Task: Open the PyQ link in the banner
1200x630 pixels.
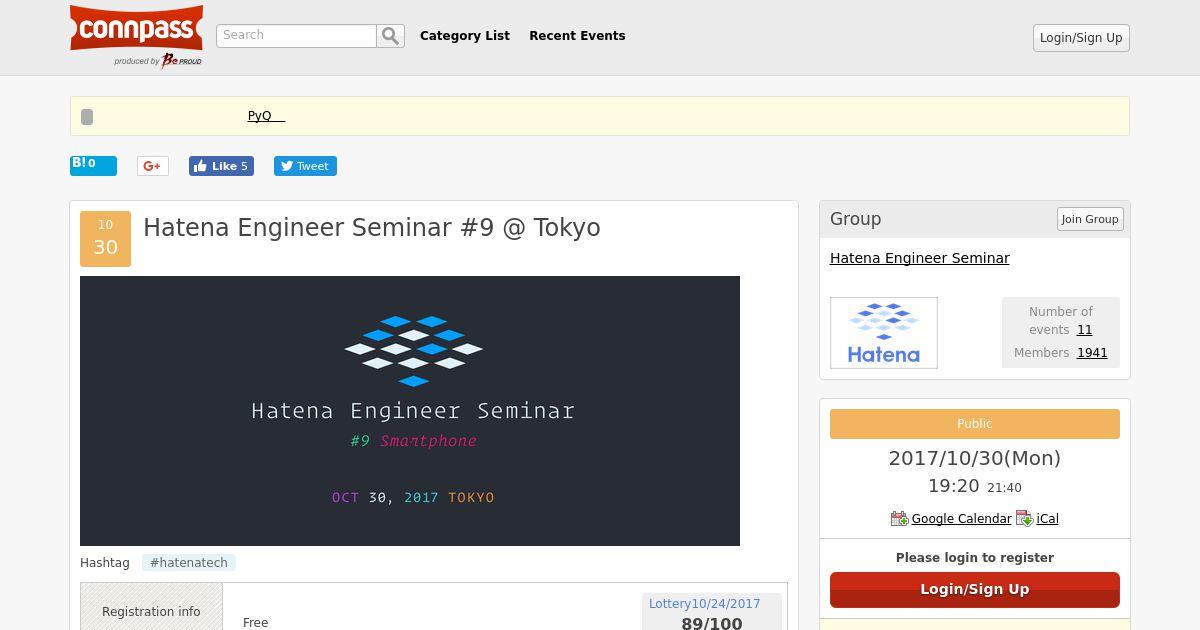Action: click(266, 116)
